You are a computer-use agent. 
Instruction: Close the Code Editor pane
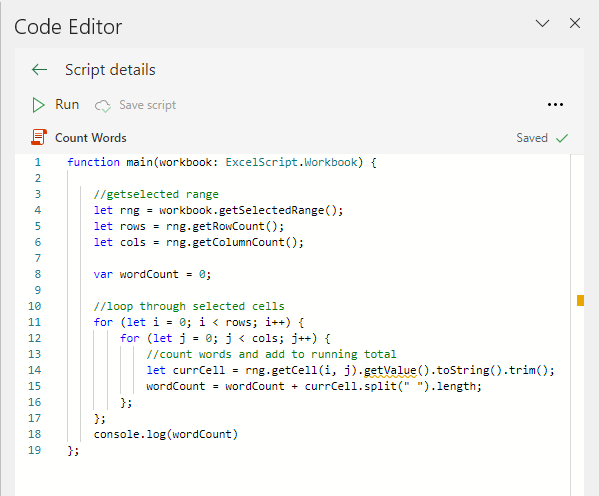pos(575,23)
